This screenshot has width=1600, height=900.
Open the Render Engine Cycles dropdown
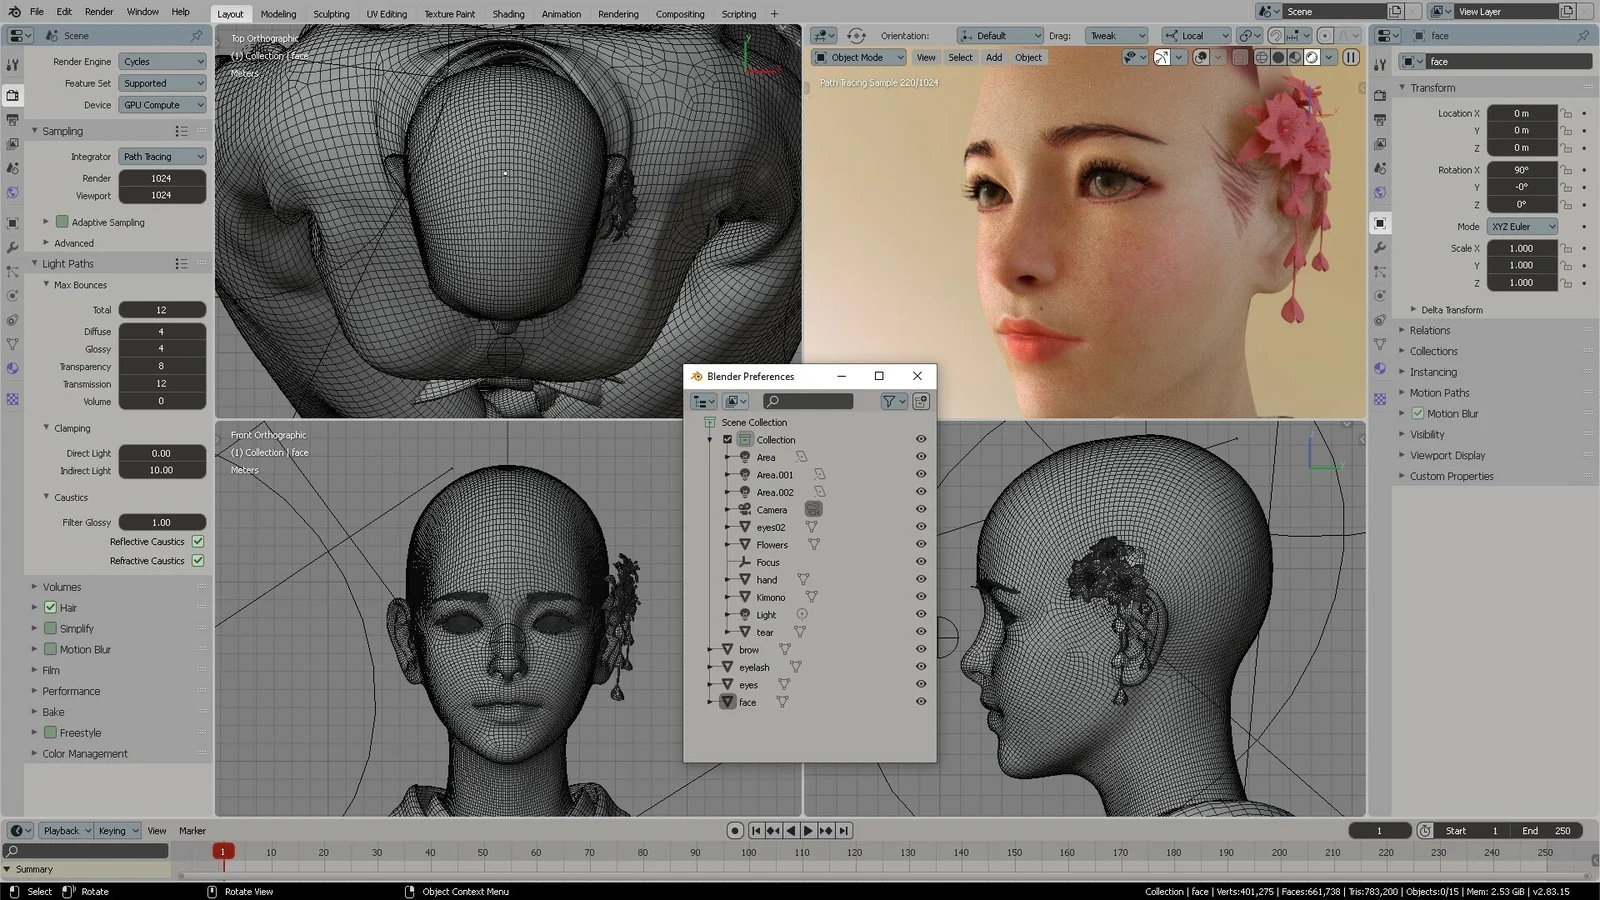[162, 61]
